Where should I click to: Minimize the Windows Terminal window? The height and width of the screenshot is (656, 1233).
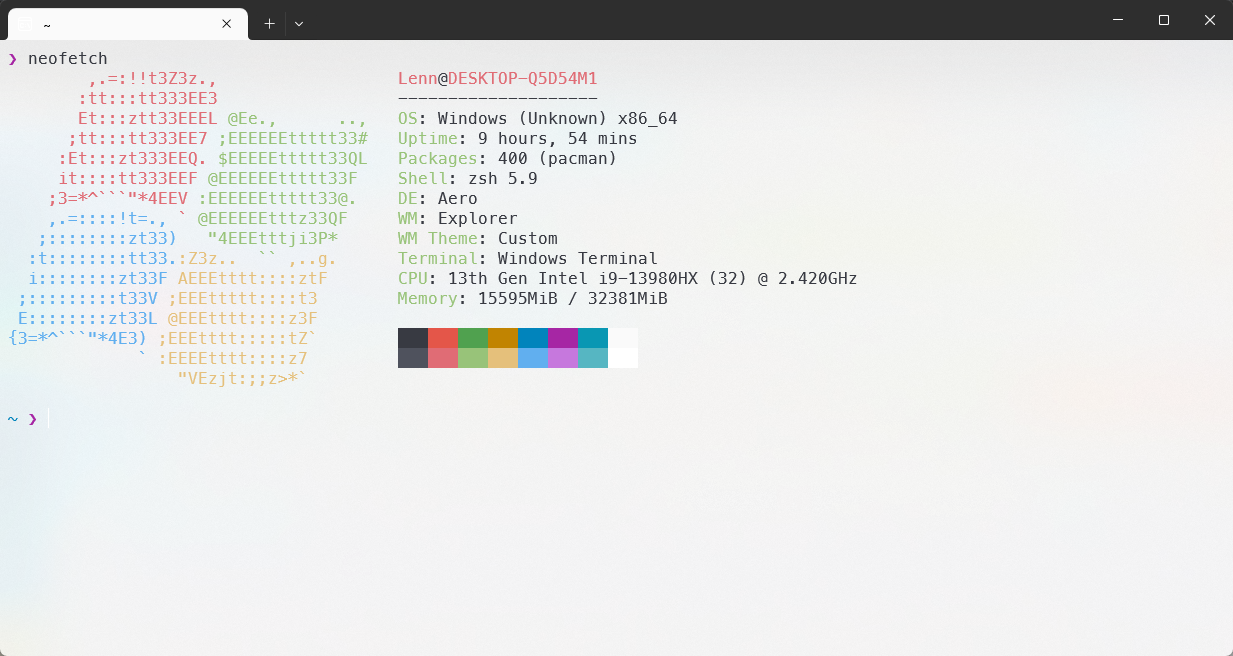(1118, 20)
